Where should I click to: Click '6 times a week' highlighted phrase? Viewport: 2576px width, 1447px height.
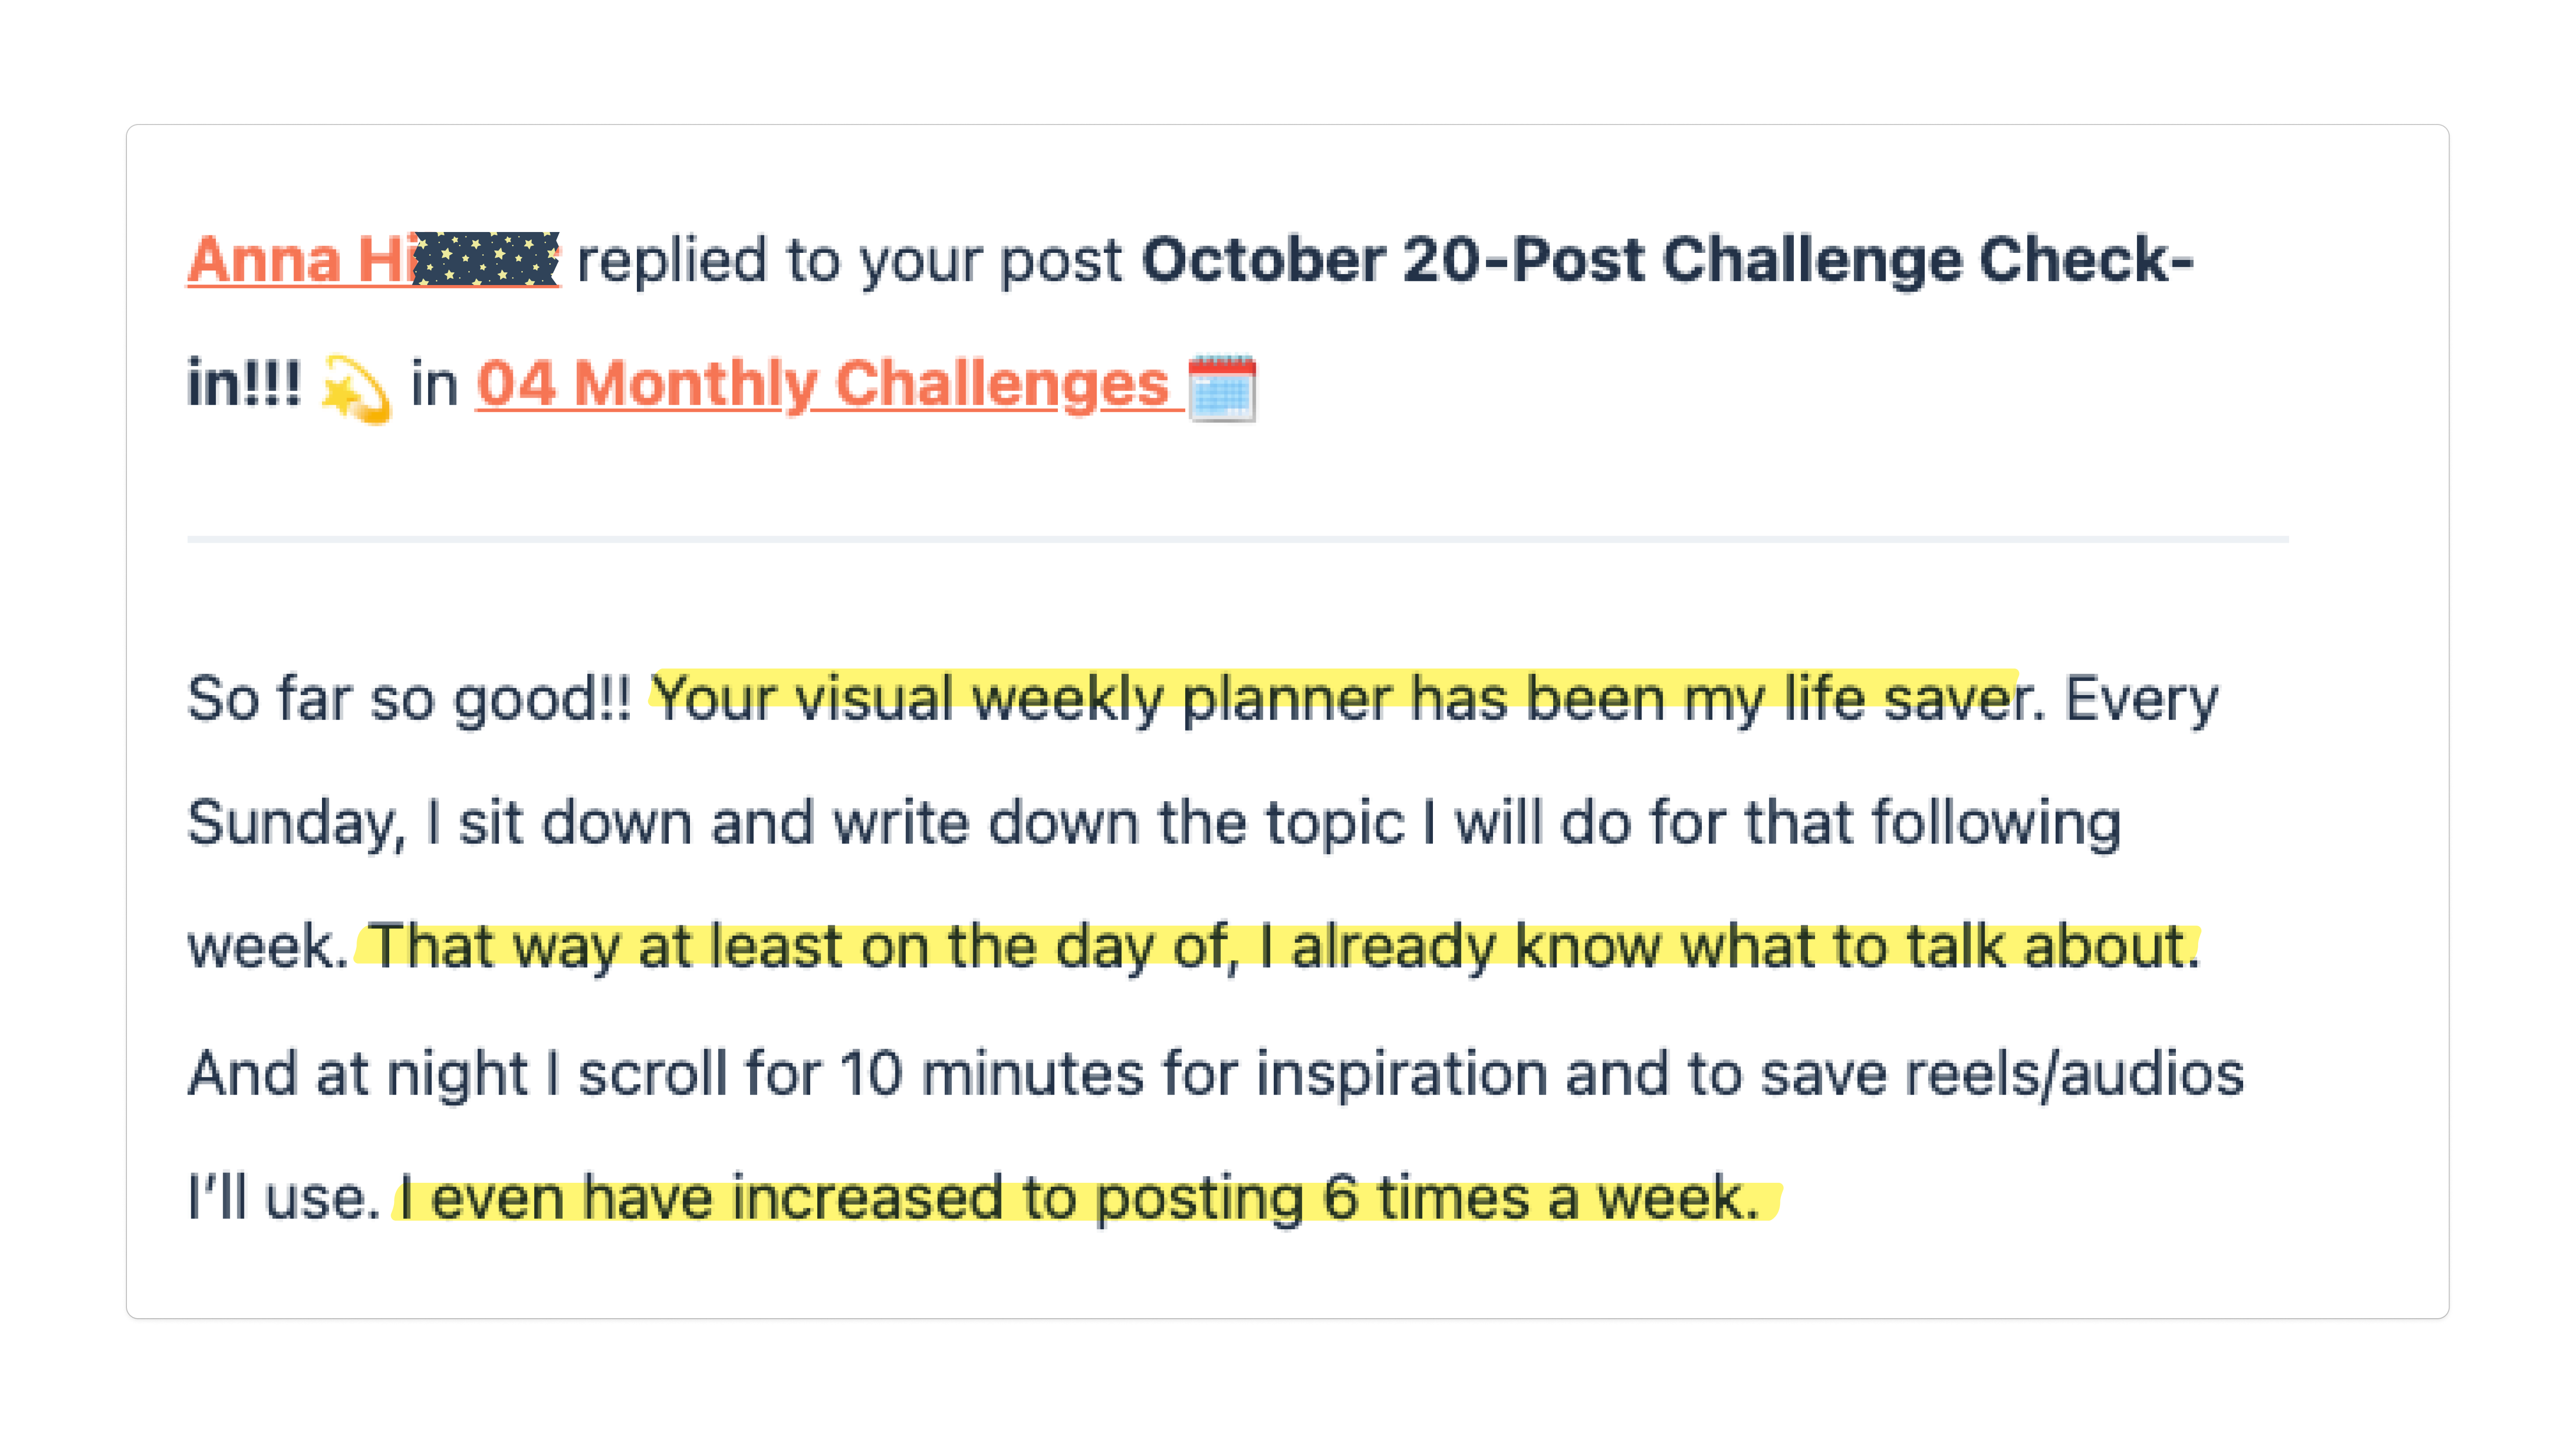(1540, 1197)
